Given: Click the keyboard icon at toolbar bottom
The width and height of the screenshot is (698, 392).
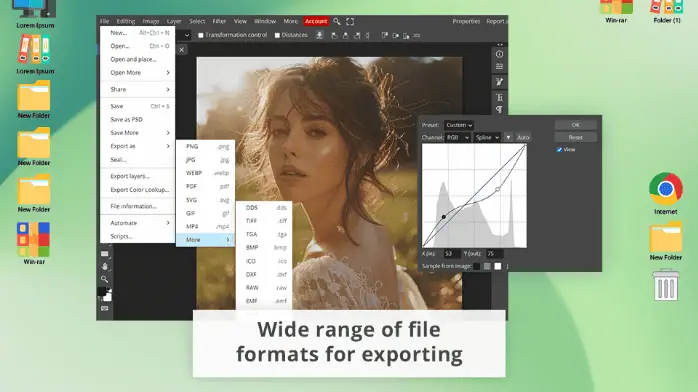Looking at the screenshot, I should tap(105, 308).
